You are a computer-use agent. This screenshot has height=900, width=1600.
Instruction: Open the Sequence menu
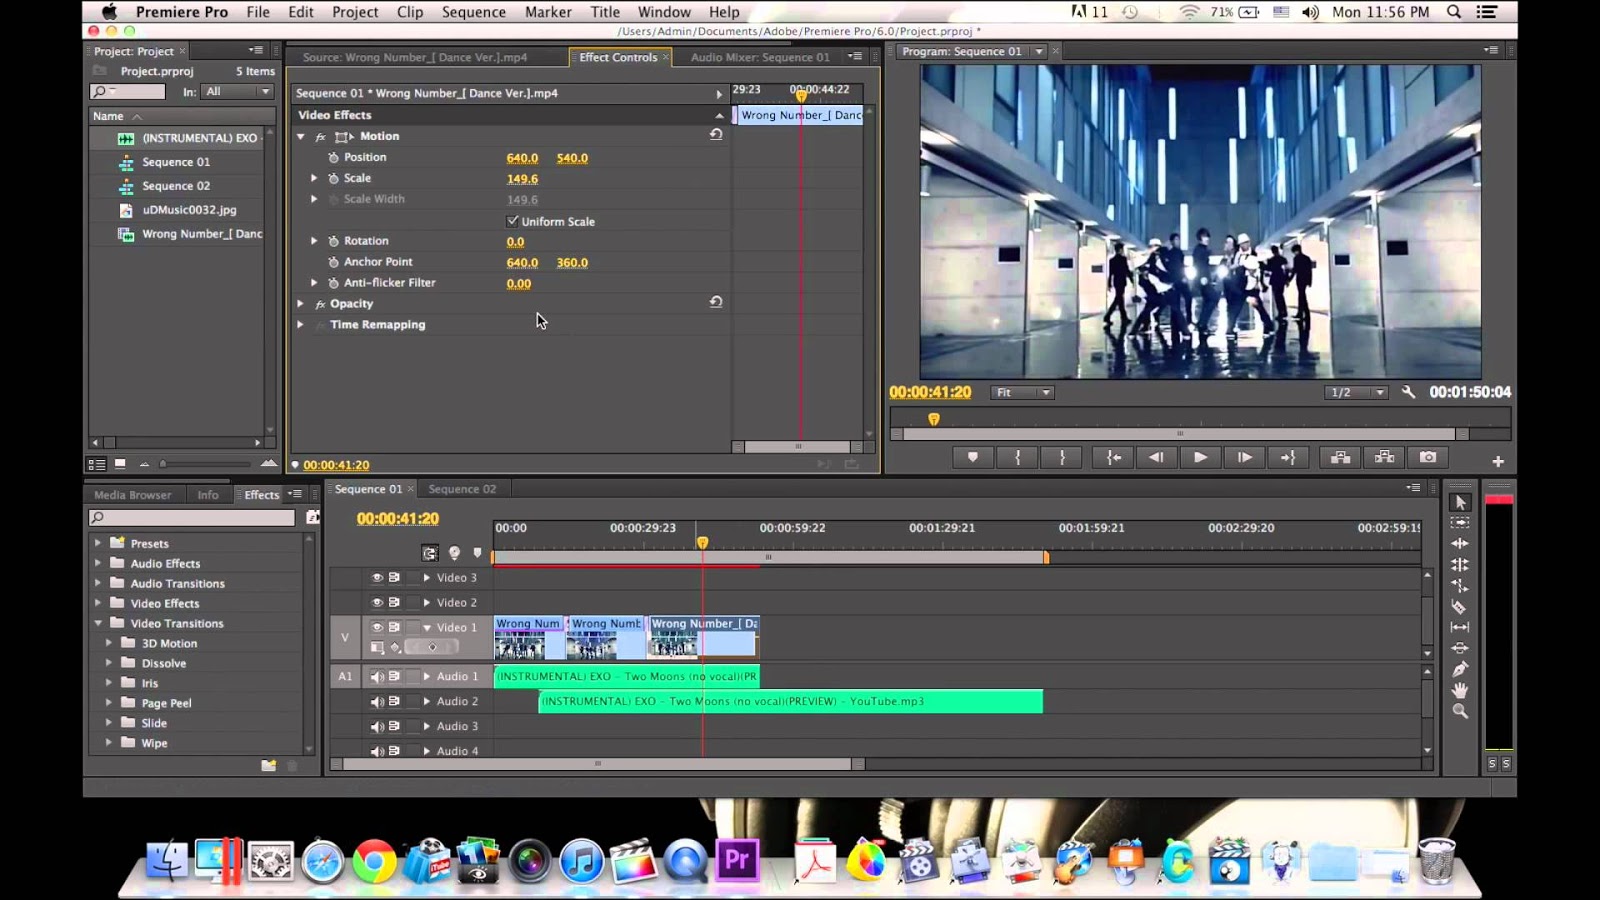point(473,12)
